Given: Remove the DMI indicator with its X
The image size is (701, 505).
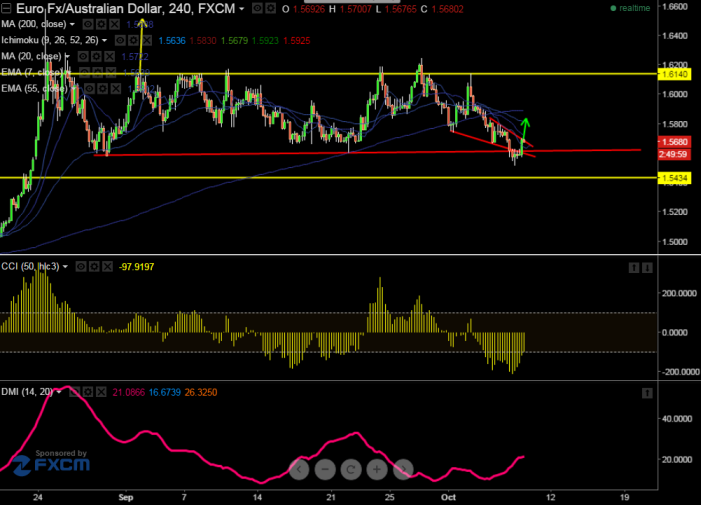Looking at the screenshot, I should click(101, 392).
